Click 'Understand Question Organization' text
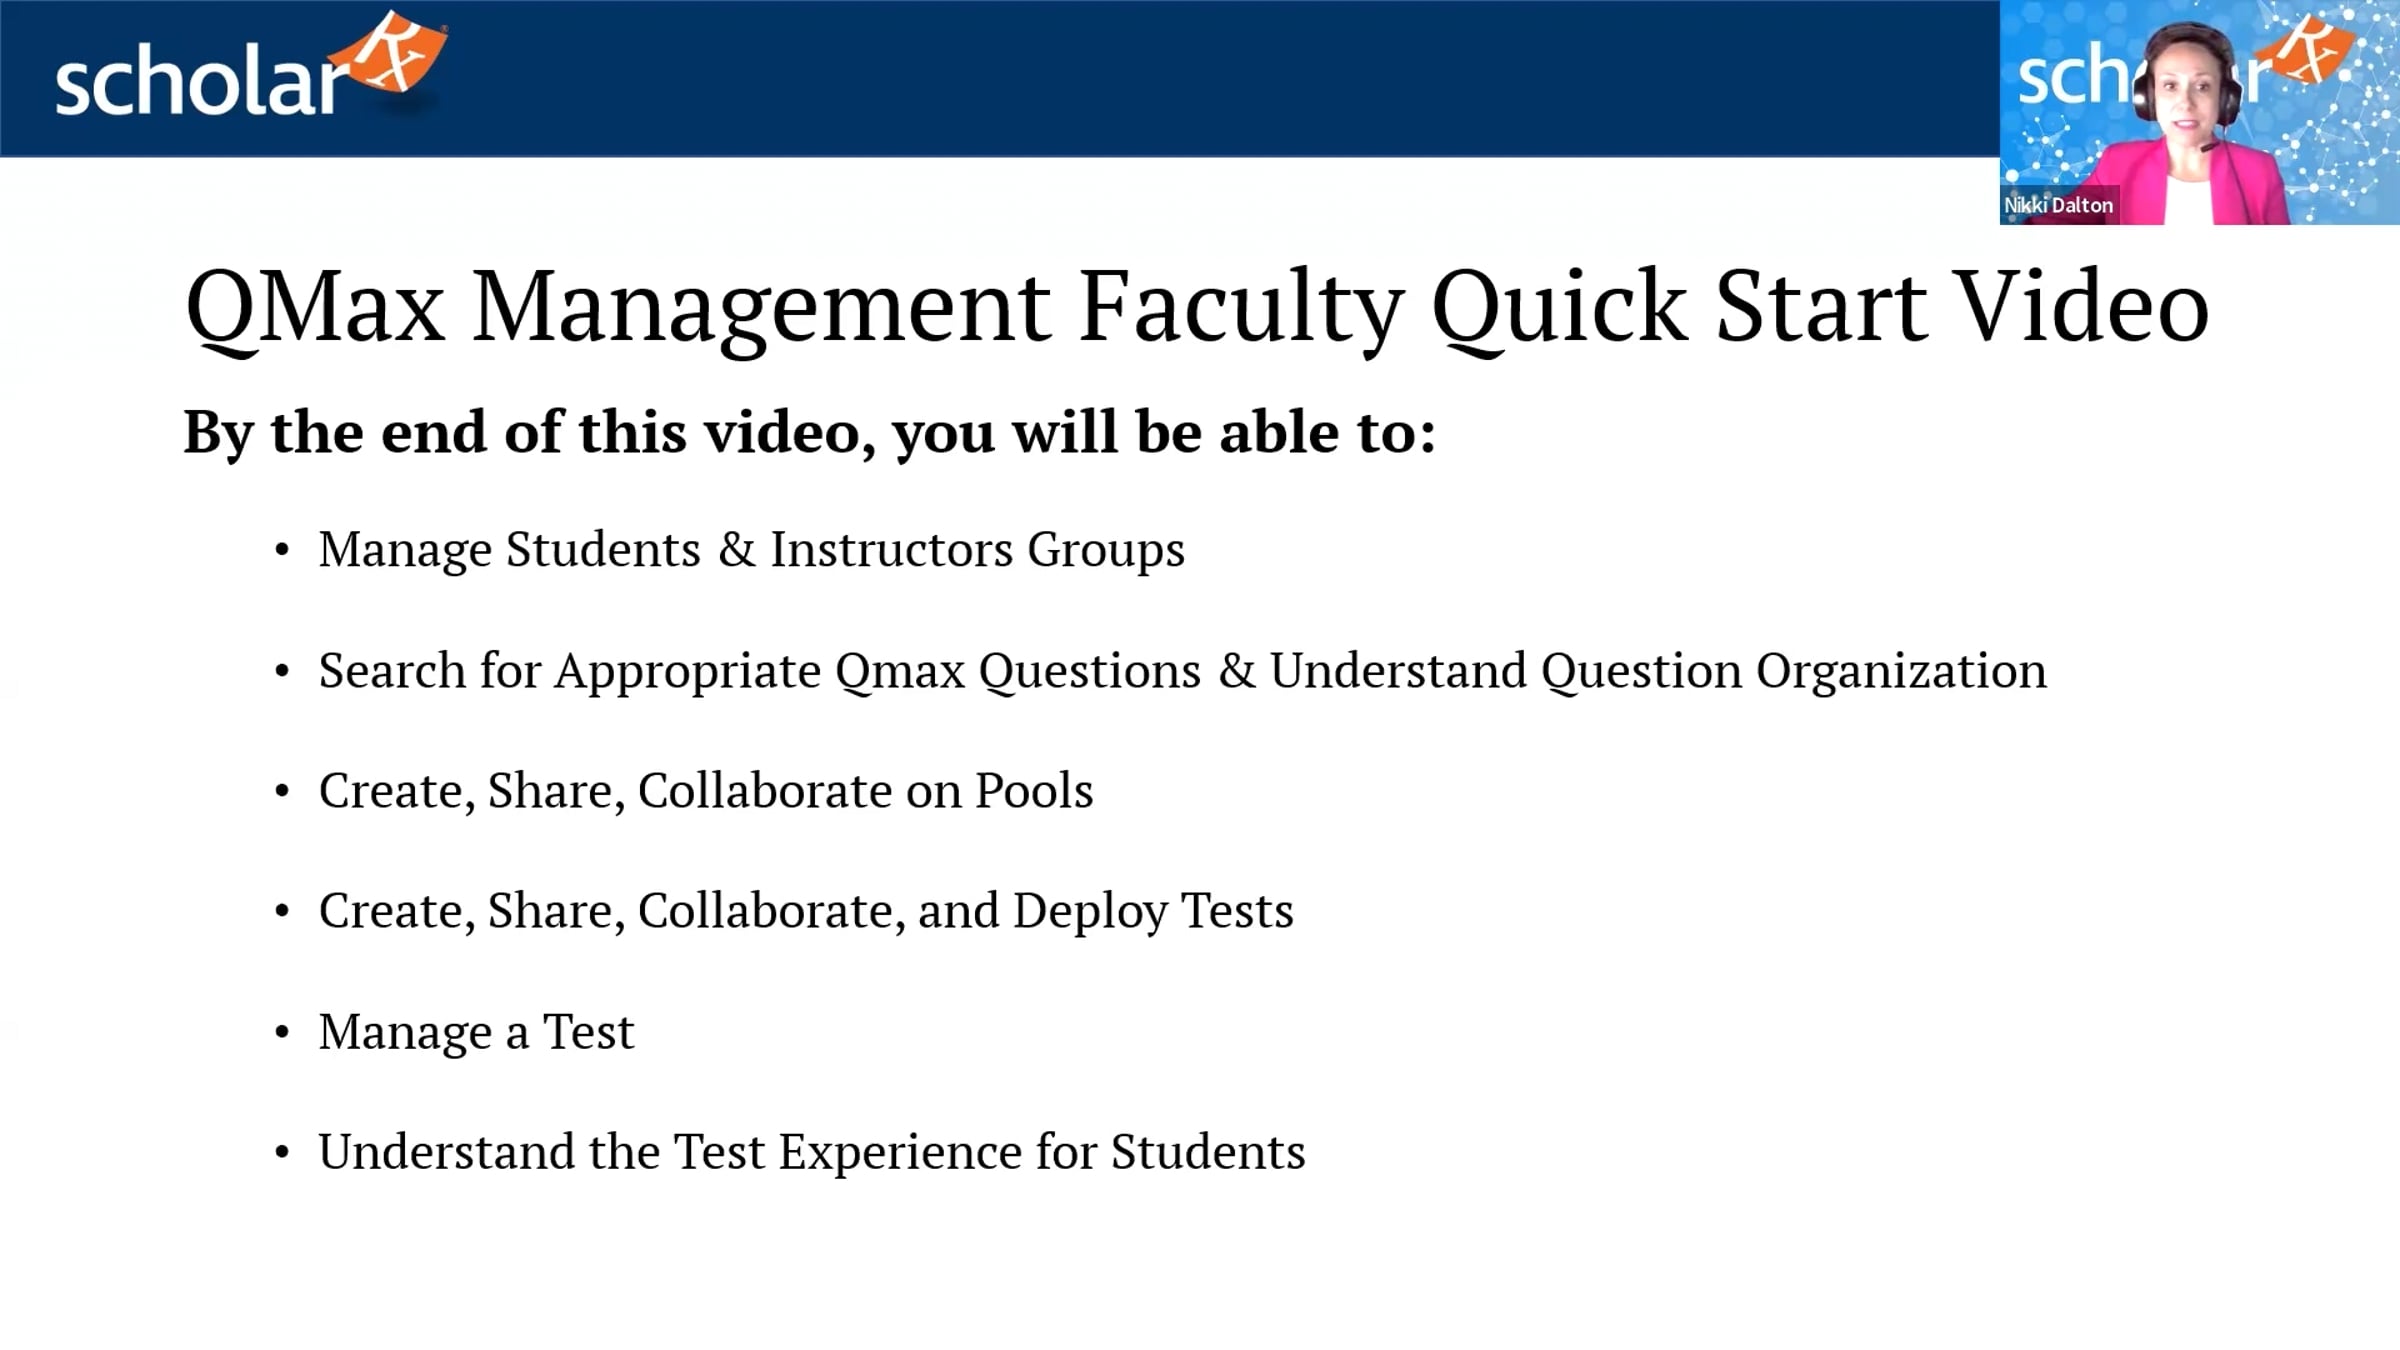2400x1350 pixels. pos(1658,671)
